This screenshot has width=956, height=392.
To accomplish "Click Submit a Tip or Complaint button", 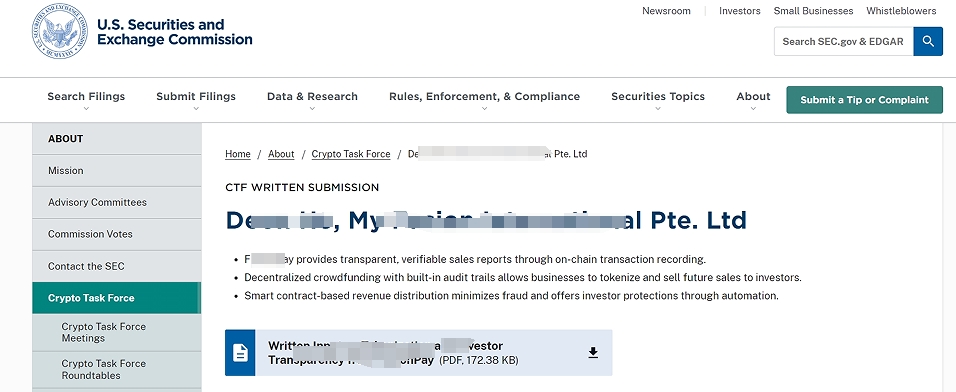I will pyautogui.click(x=865, y=100).
